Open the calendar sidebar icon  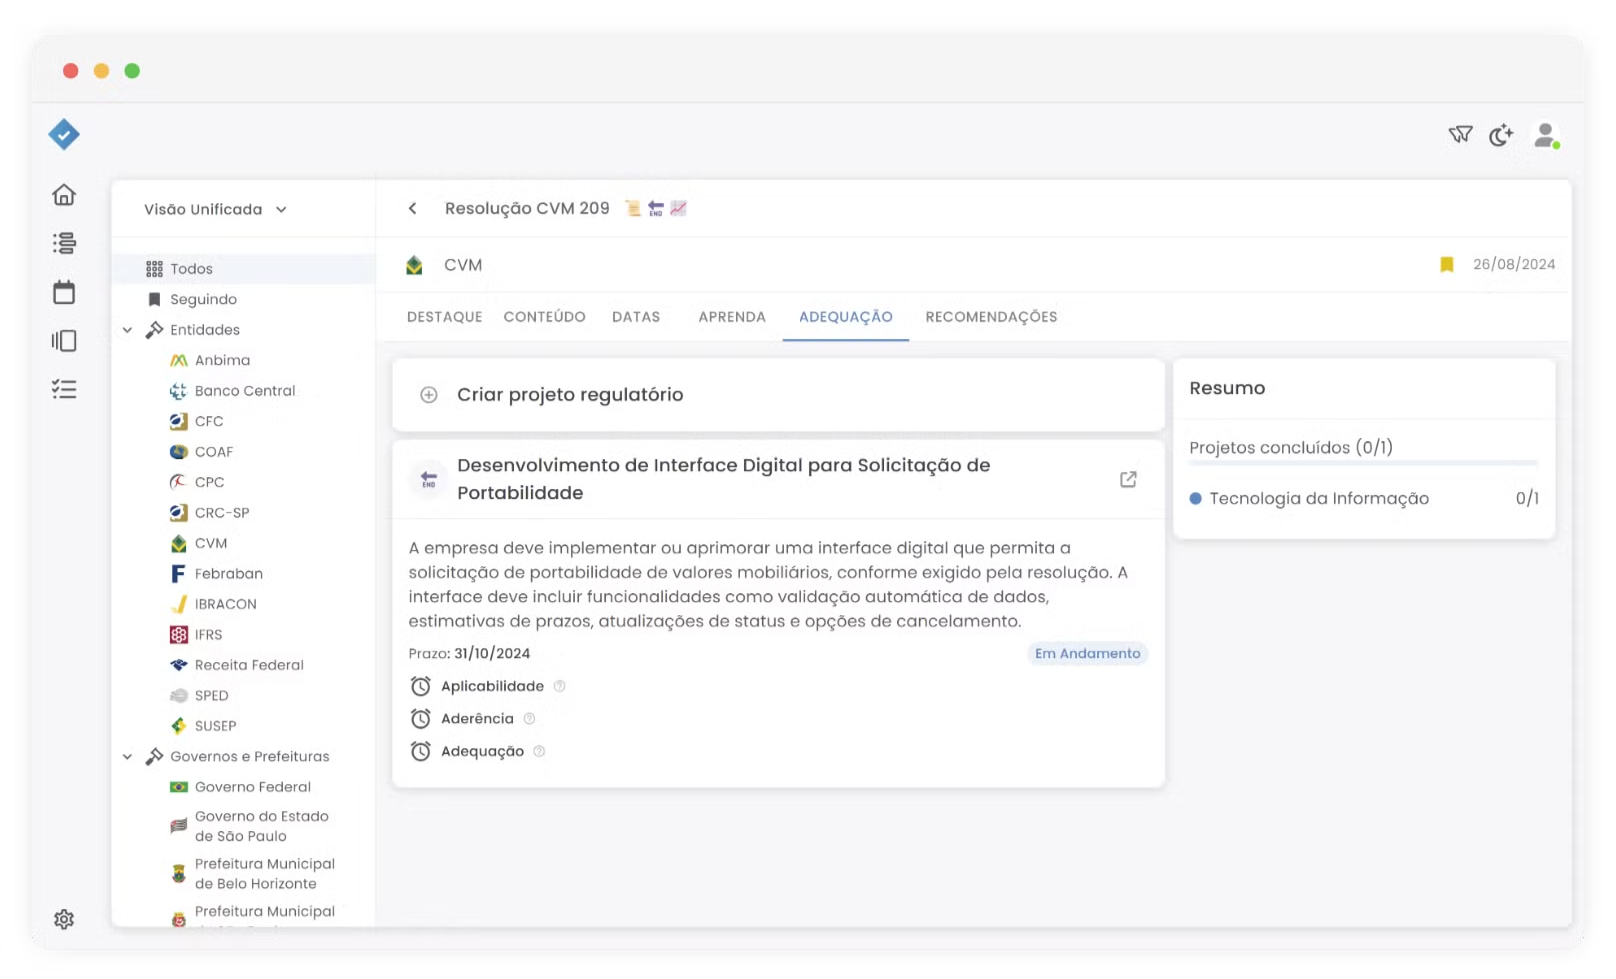[x=64, y=292]
